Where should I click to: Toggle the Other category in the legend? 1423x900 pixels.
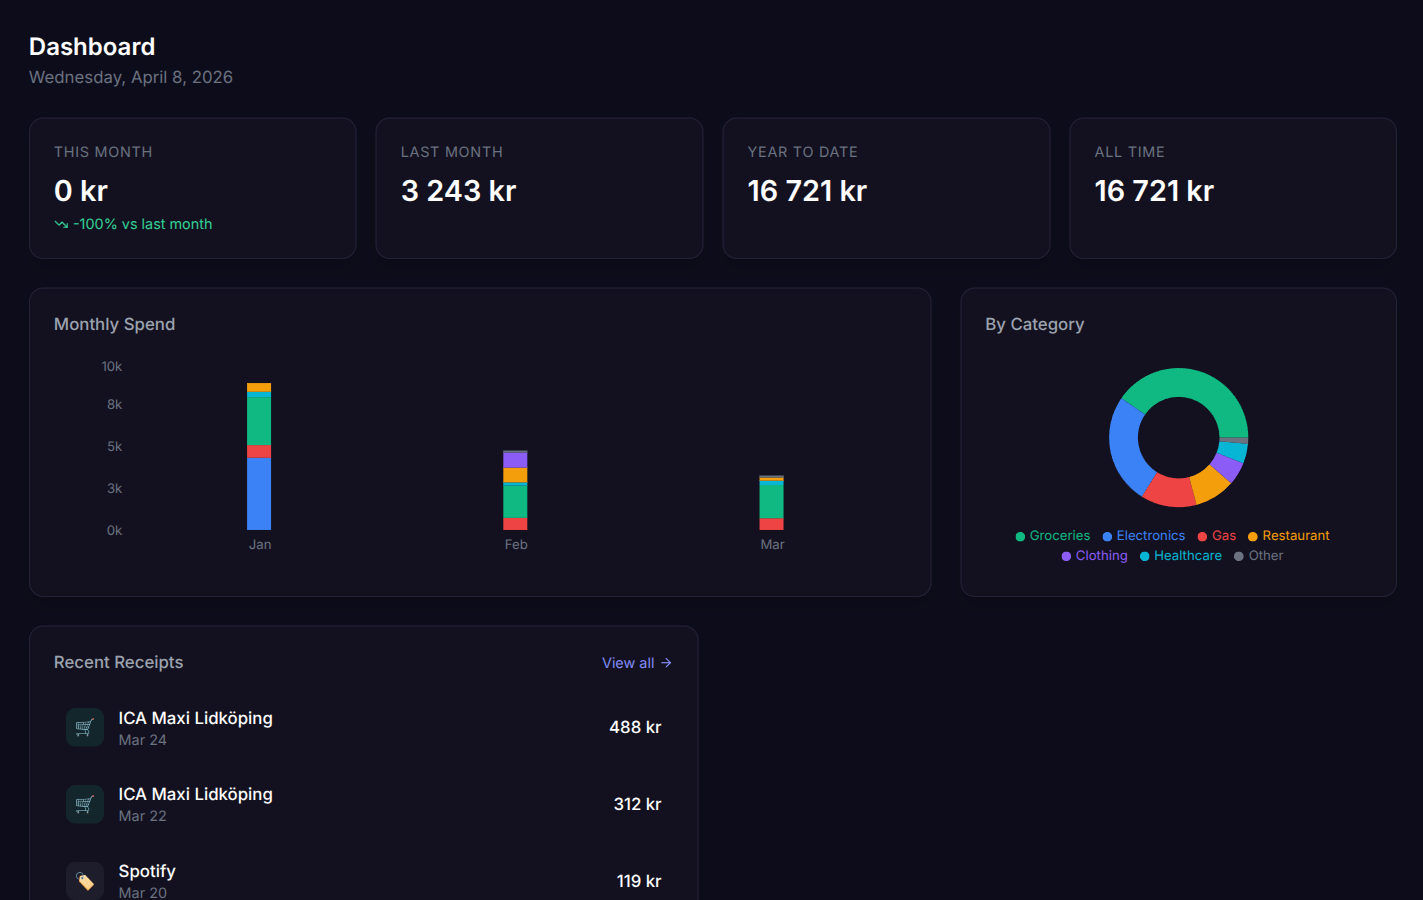click(1258, 555)
